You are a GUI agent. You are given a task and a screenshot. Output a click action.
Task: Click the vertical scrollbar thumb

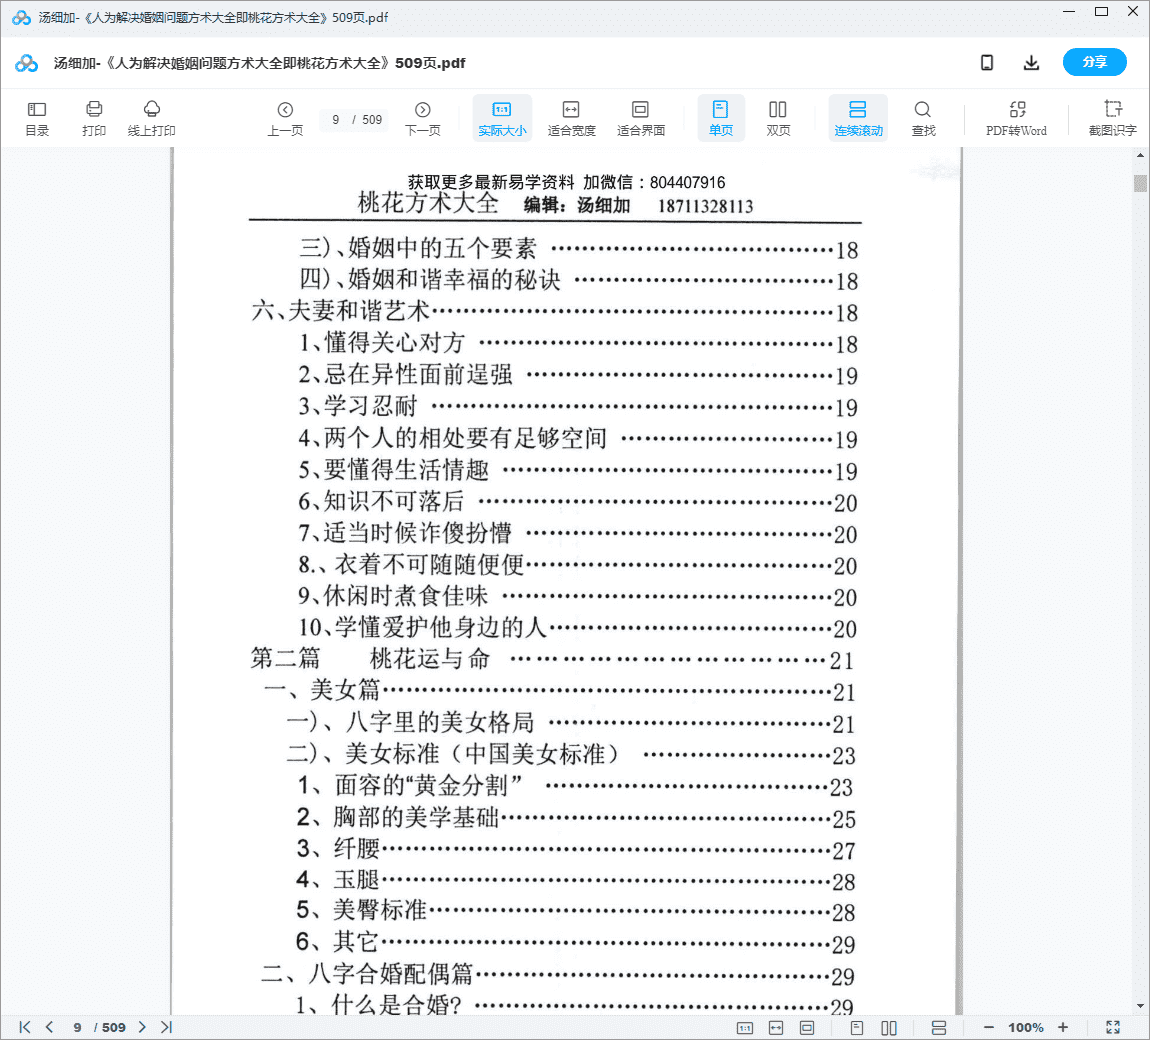(1140, 183)
